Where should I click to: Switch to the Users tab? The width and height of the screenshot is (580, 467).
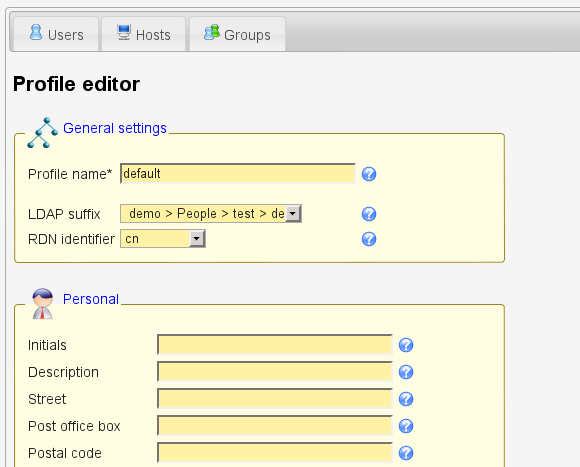coord(56,34)
